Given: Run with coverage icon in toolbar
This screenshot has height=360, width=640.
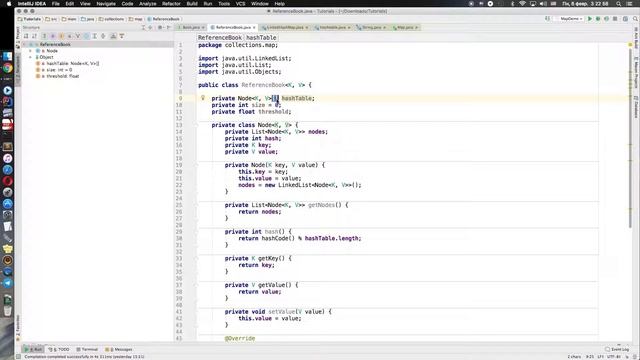Looking at the screenshot, I should tap(607, 19).
